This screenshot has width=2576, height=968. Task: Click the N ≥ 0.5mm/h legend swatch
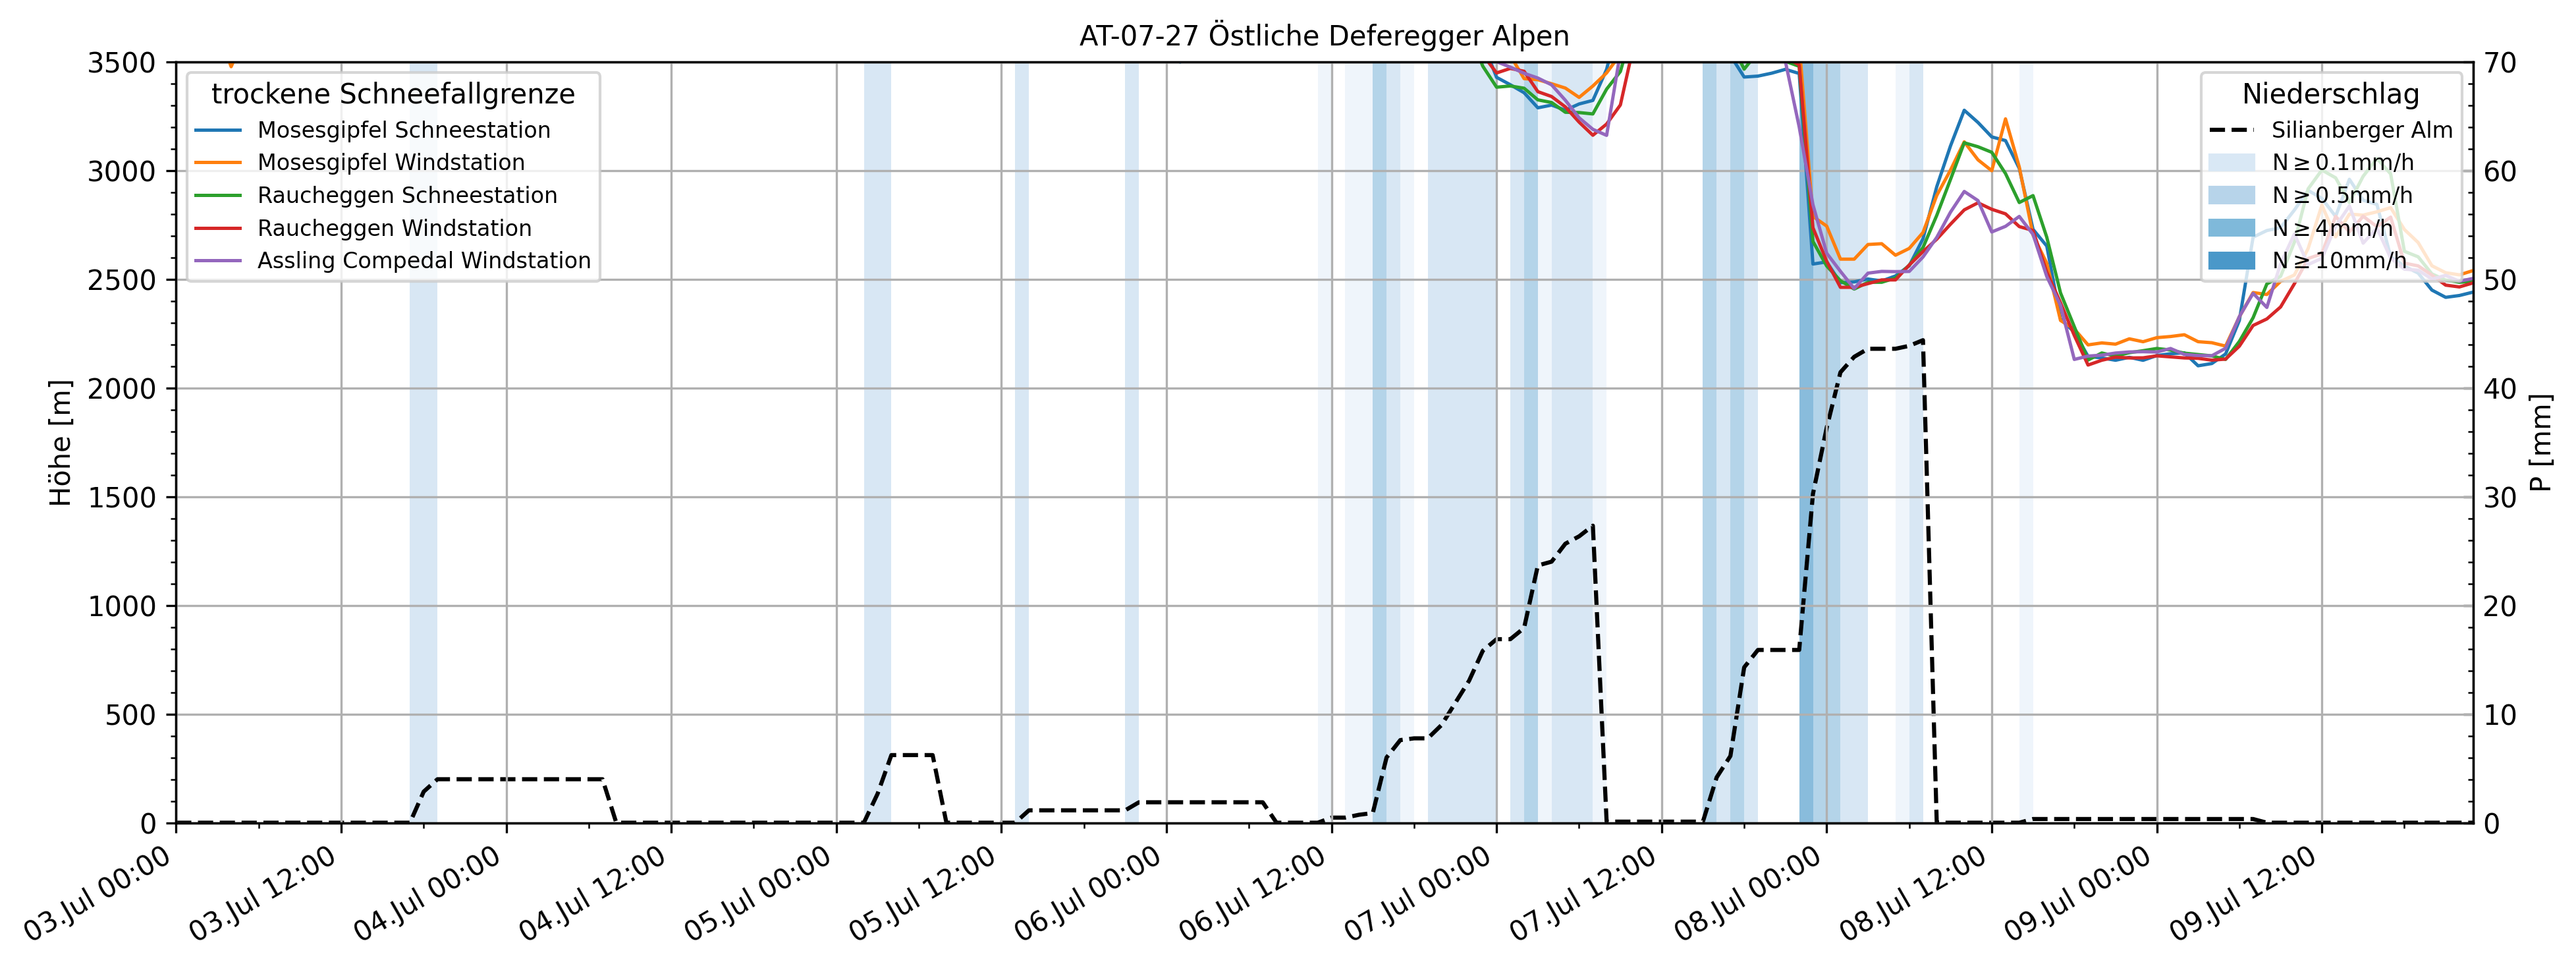click(x=2231, y=195)
